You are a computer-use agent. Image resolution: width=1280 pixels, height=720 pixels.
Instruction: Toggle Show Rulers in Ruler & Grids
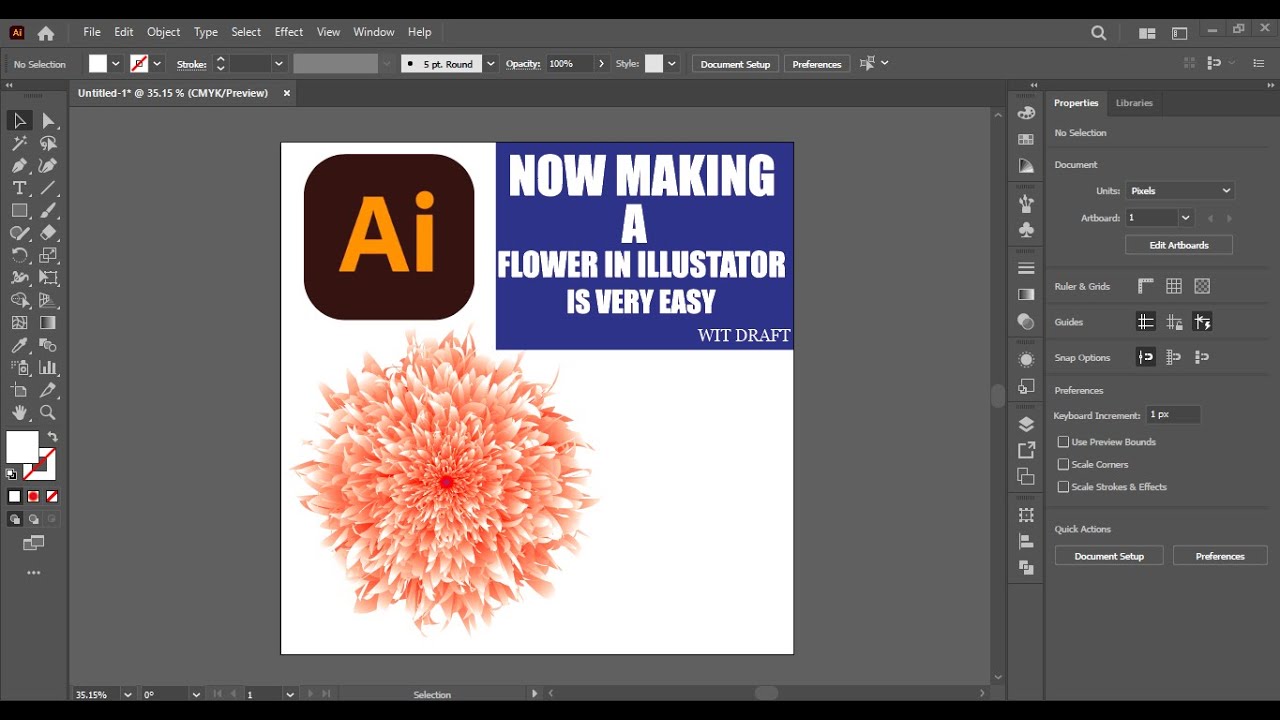(x=1146, y=286)
